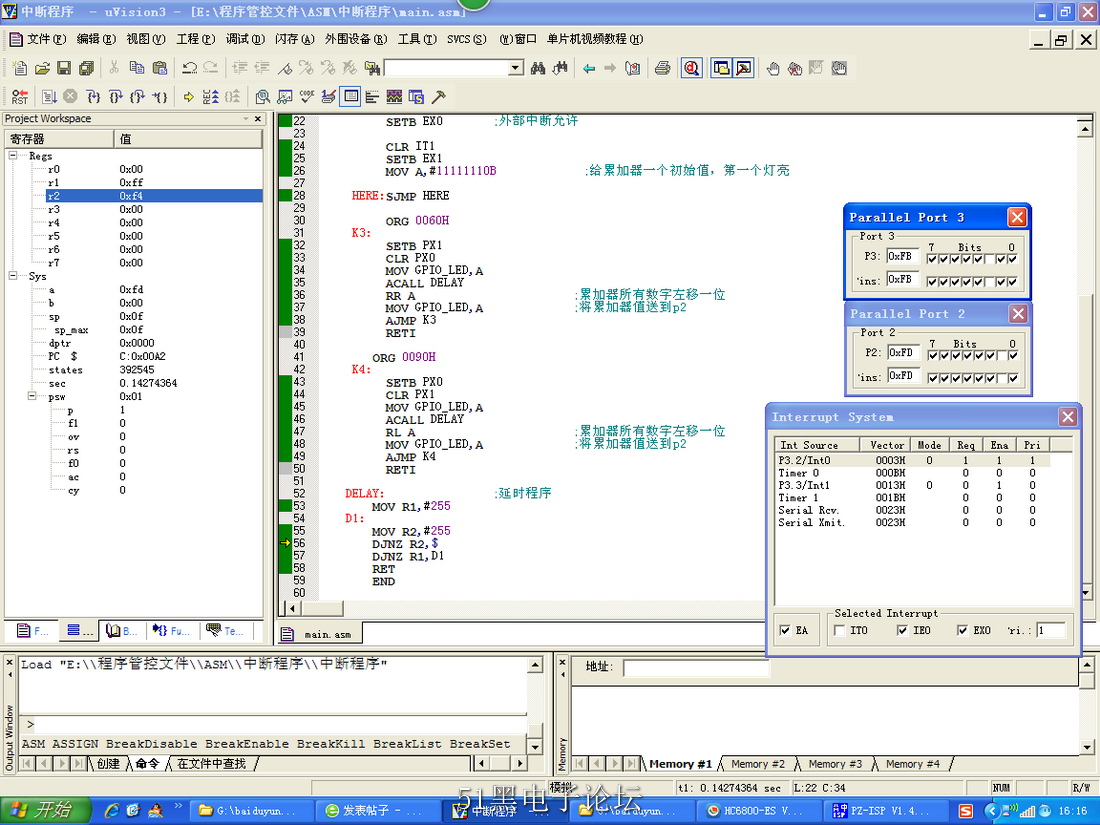The image size is (1100, 825).
Task: Toggle the Memory Window toolbar icon
Action: point(351,97)
